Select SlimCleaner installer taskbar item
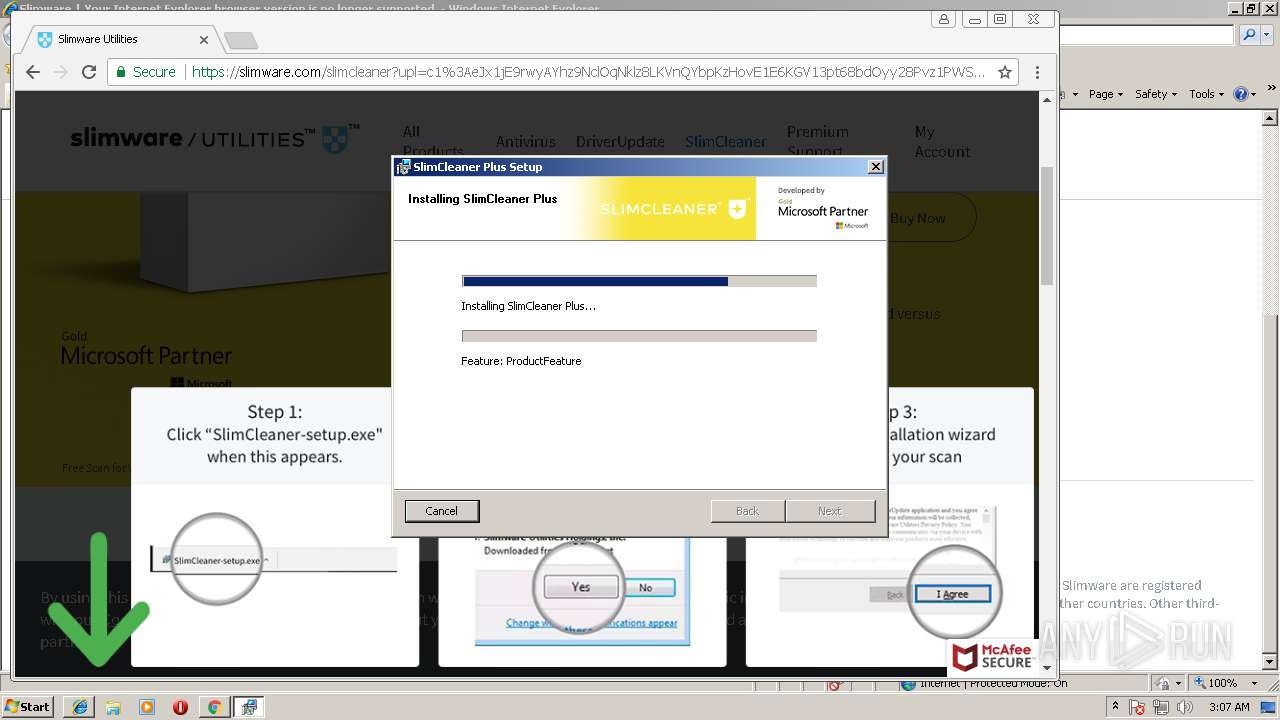This screenshot has height=720, width=1280. point(248,707)
